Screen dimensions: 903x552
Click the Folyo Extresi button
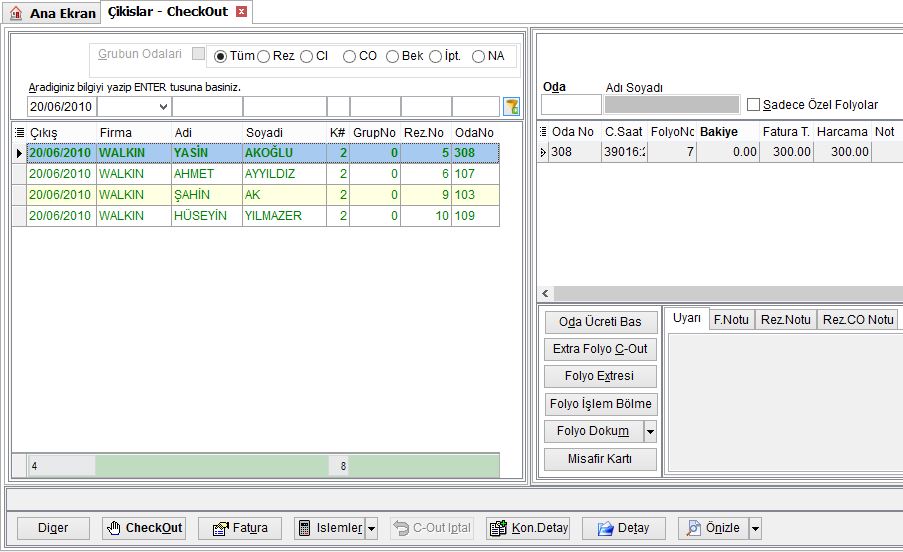[x=600, y=376]
